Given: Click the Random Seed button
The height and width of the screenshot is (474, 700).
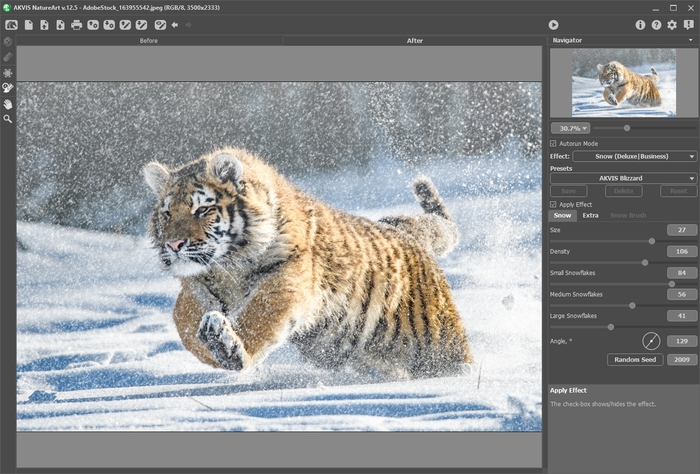Looking at the screenshot, I should click(x=634, y=359).
